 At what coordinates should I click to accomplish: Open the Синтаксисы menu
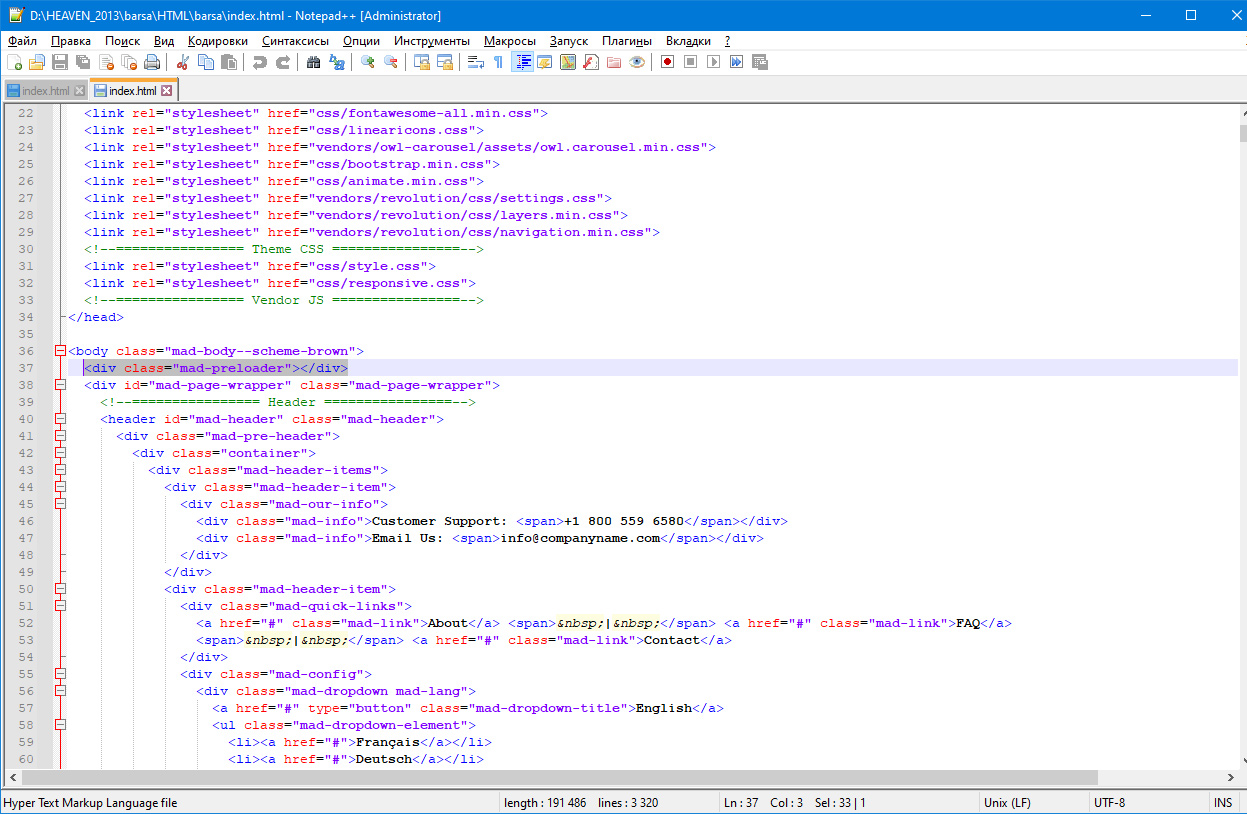click(x=295, y=41)
